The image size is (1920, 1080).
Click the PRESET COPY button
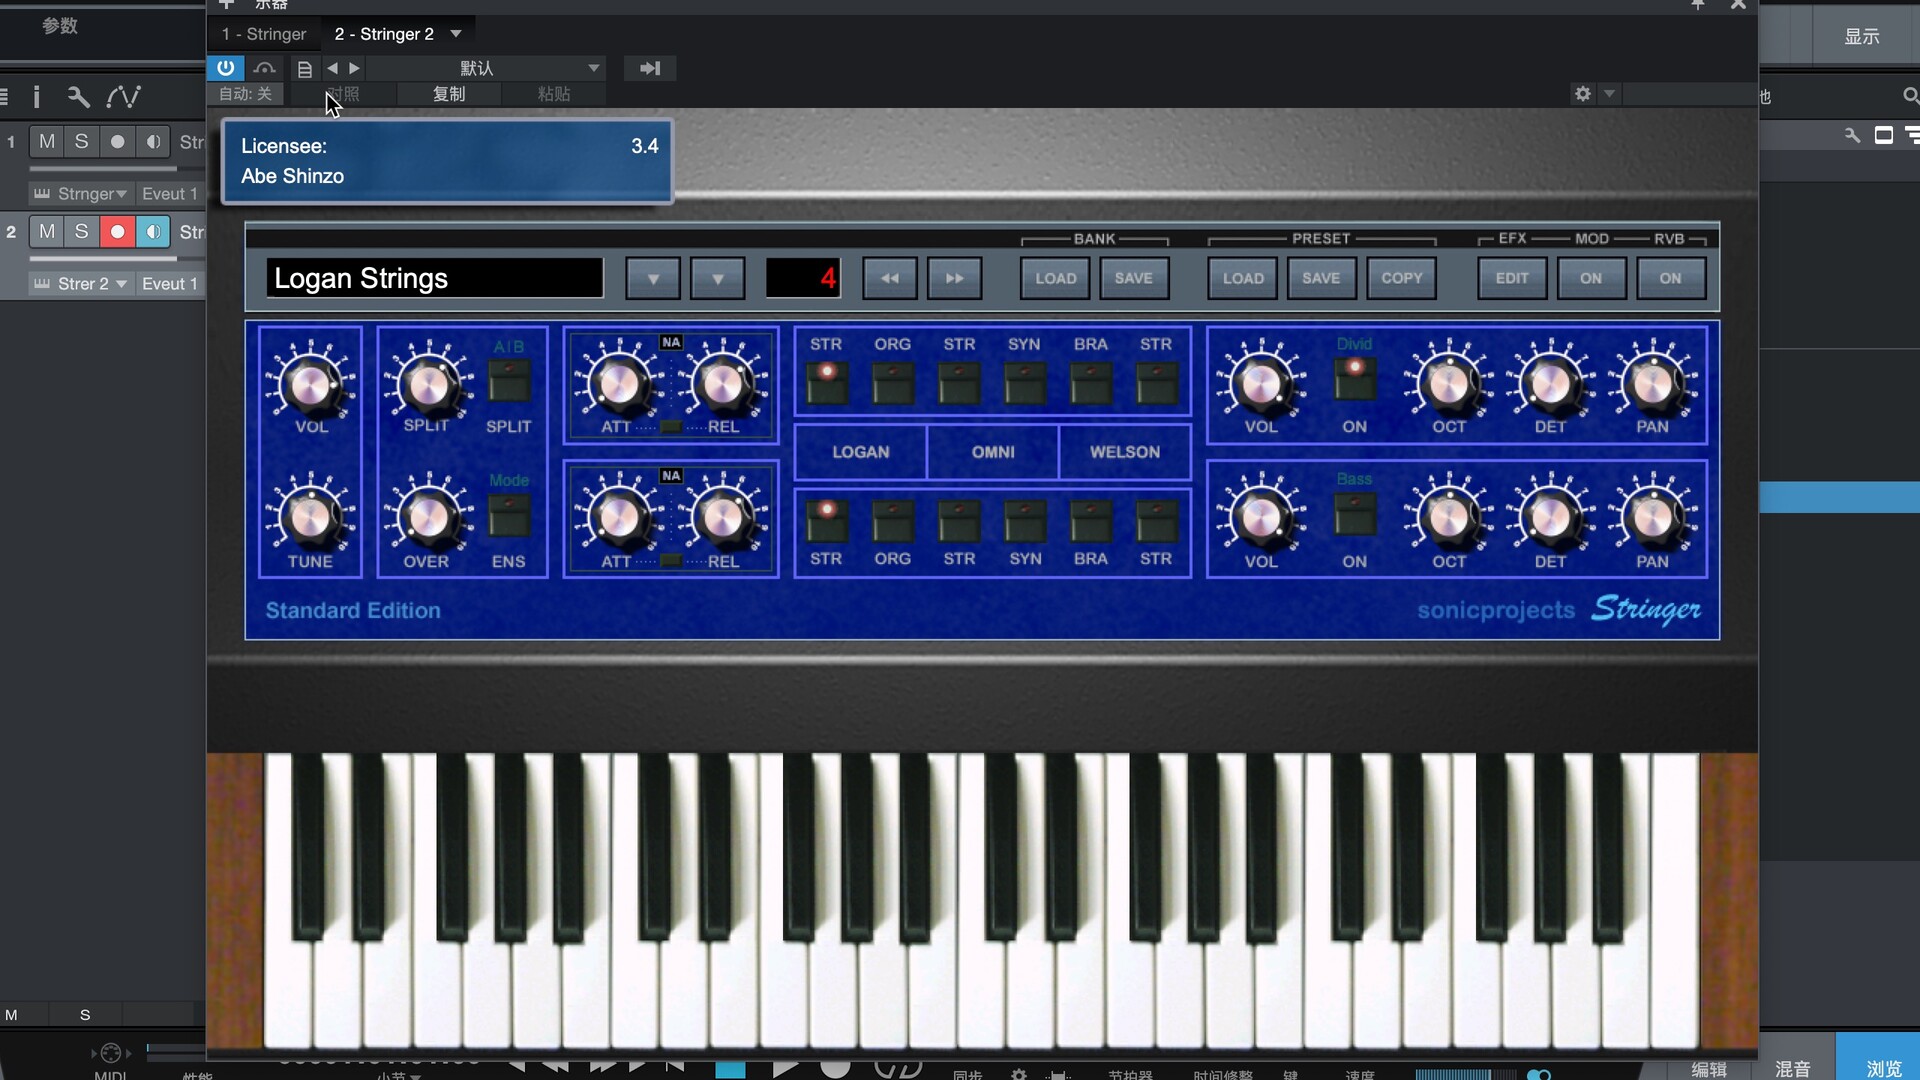pos(1401,279)
